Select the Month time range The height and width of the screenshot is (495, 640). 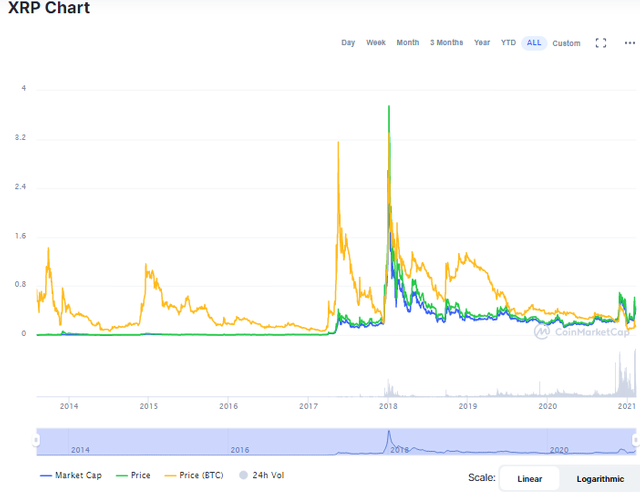pos(408,42)
